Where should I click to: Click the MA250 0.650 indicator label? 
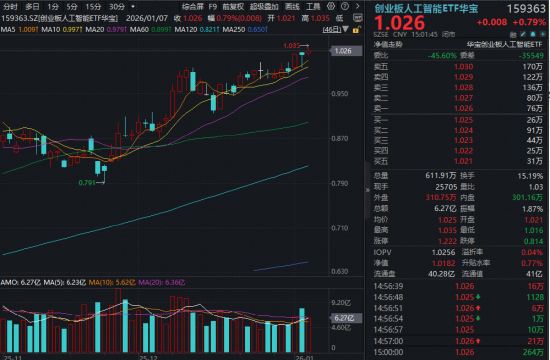[x=245, y=29]
